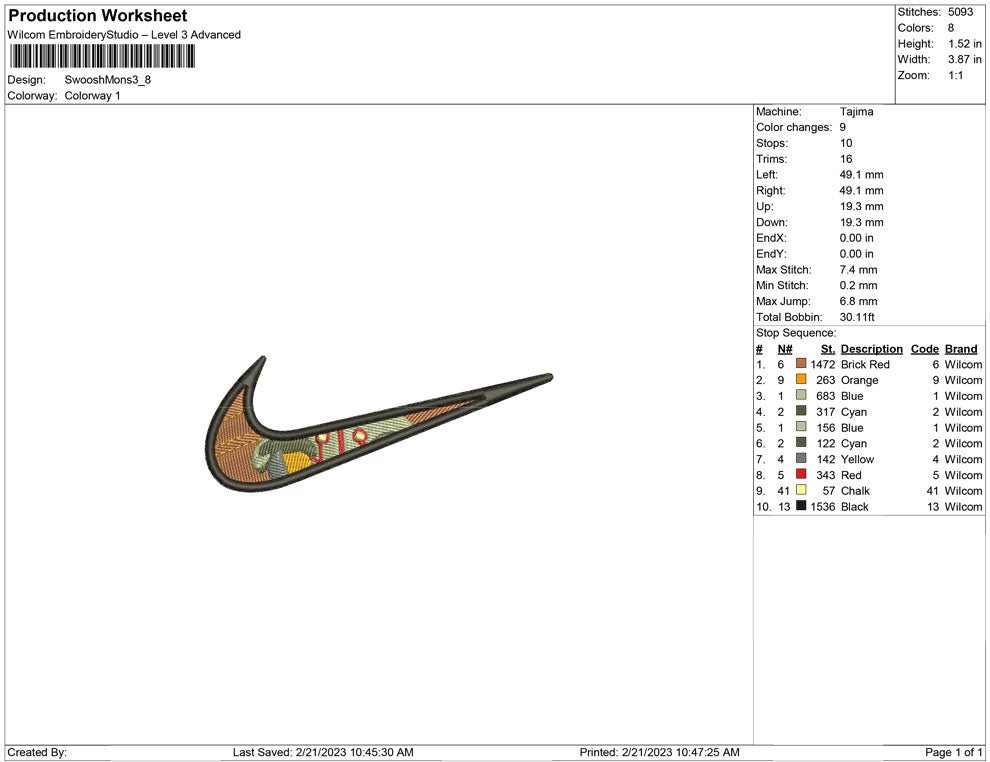This screenshot has width=990, height=762.
Task: Click the Page 1 of 1 footer text
Action: click(953, 752)
